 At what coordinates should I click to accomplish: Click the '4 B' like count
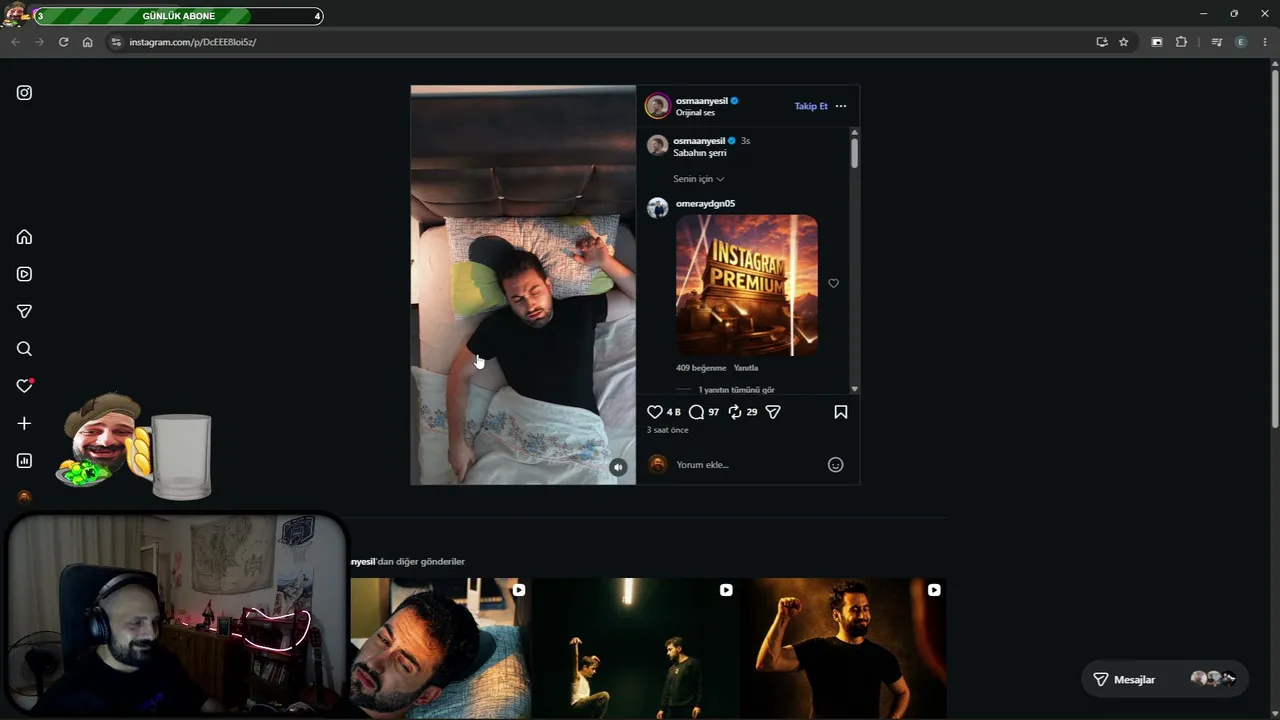[673, 412]
